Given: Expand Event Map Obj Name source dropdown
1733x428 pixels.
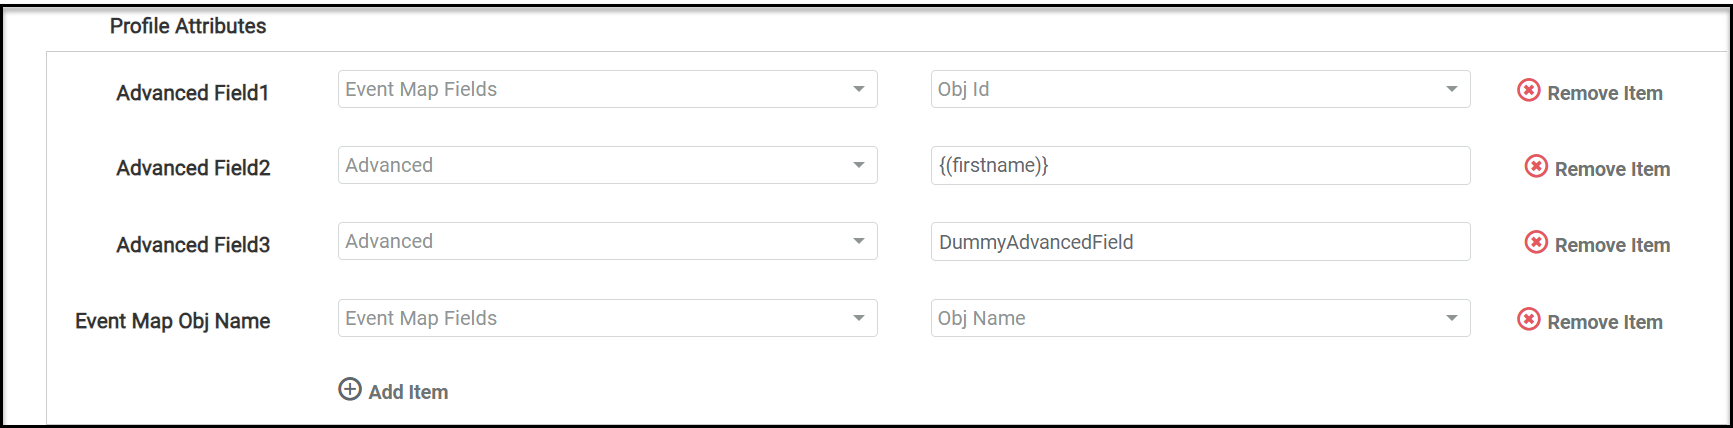Looking at the screenshot, I should tap(607, 319).
